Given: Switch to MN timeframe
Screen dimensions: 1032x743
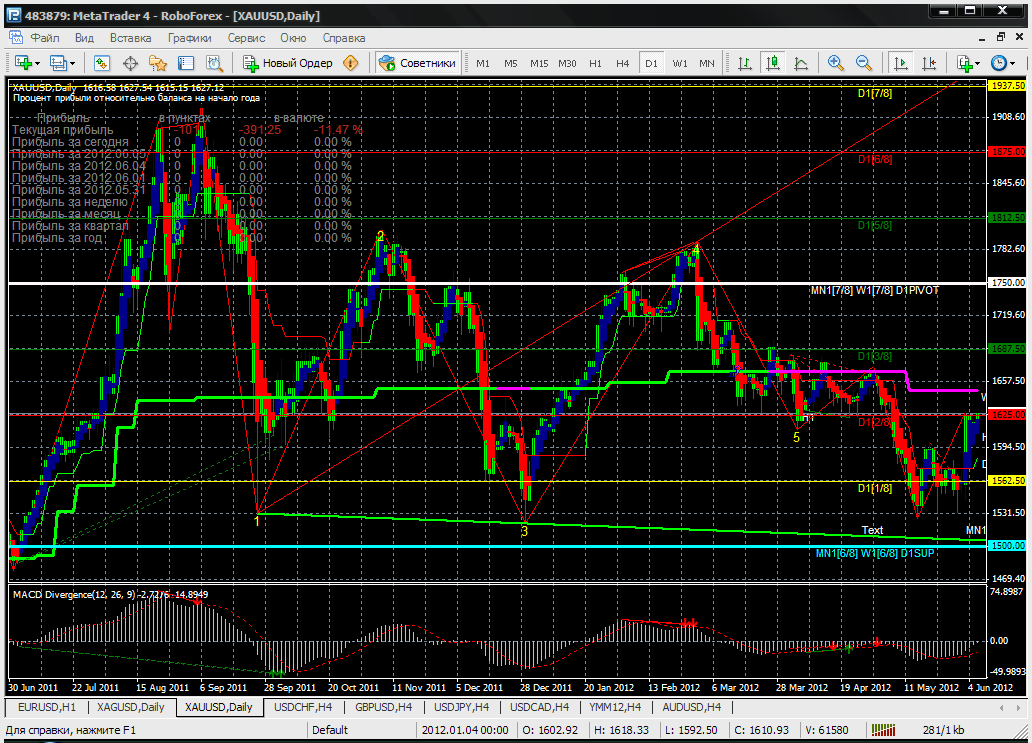Looking at the screenshot, I should coord(707,63).
